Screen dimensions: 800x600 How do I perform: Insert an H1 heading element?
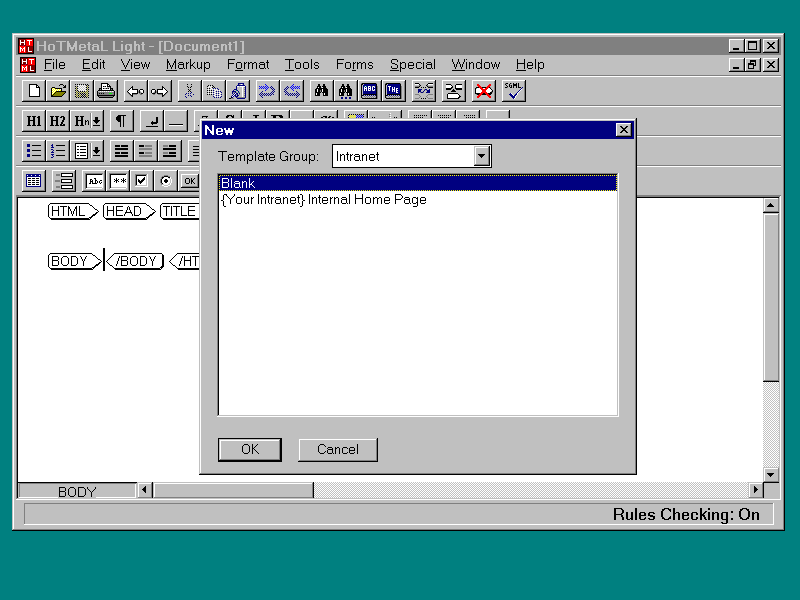[34, 121]
